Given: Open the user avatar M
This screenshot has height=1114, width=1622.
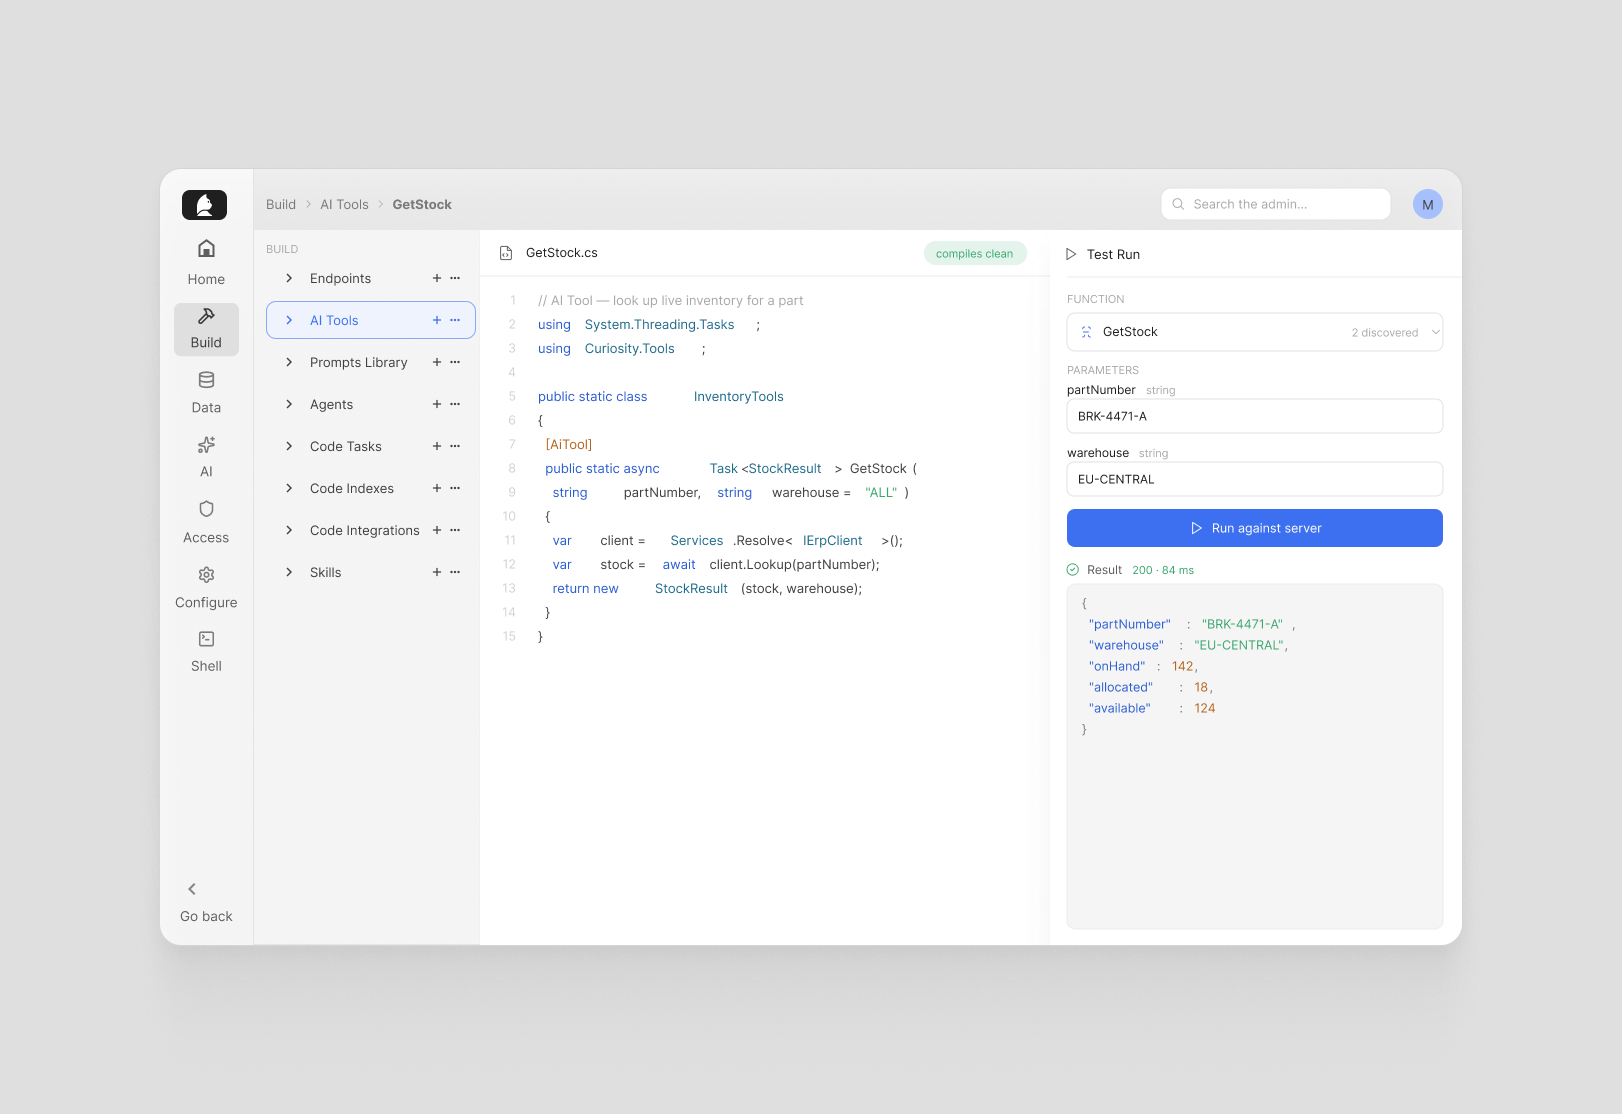Looking at the screenshot, I should tap(1428, 204).
